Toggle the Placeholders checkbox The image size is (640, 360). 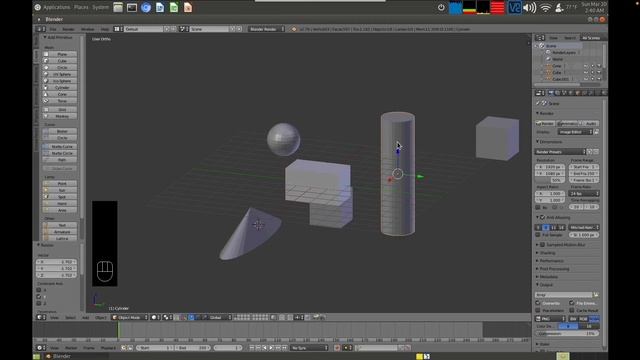pos(538,310)
